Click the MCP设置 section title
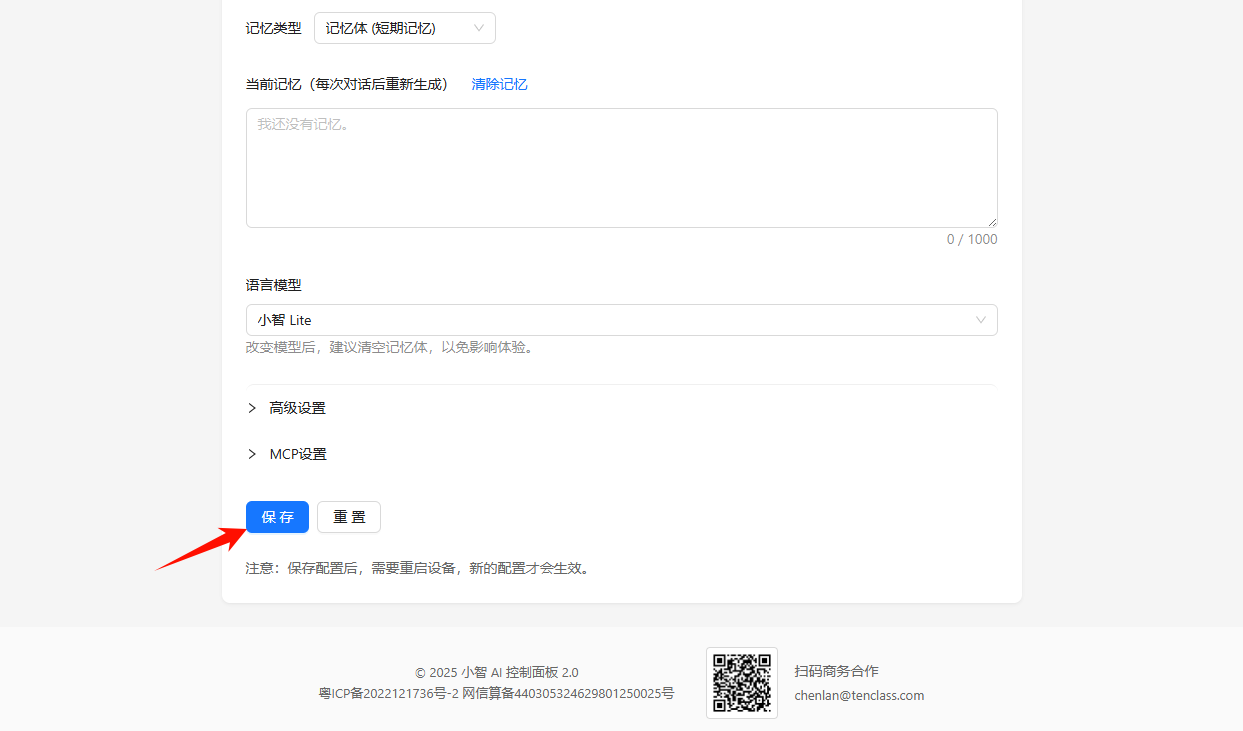The height and width of the screenshot is (731, 1243). [298, 454]
